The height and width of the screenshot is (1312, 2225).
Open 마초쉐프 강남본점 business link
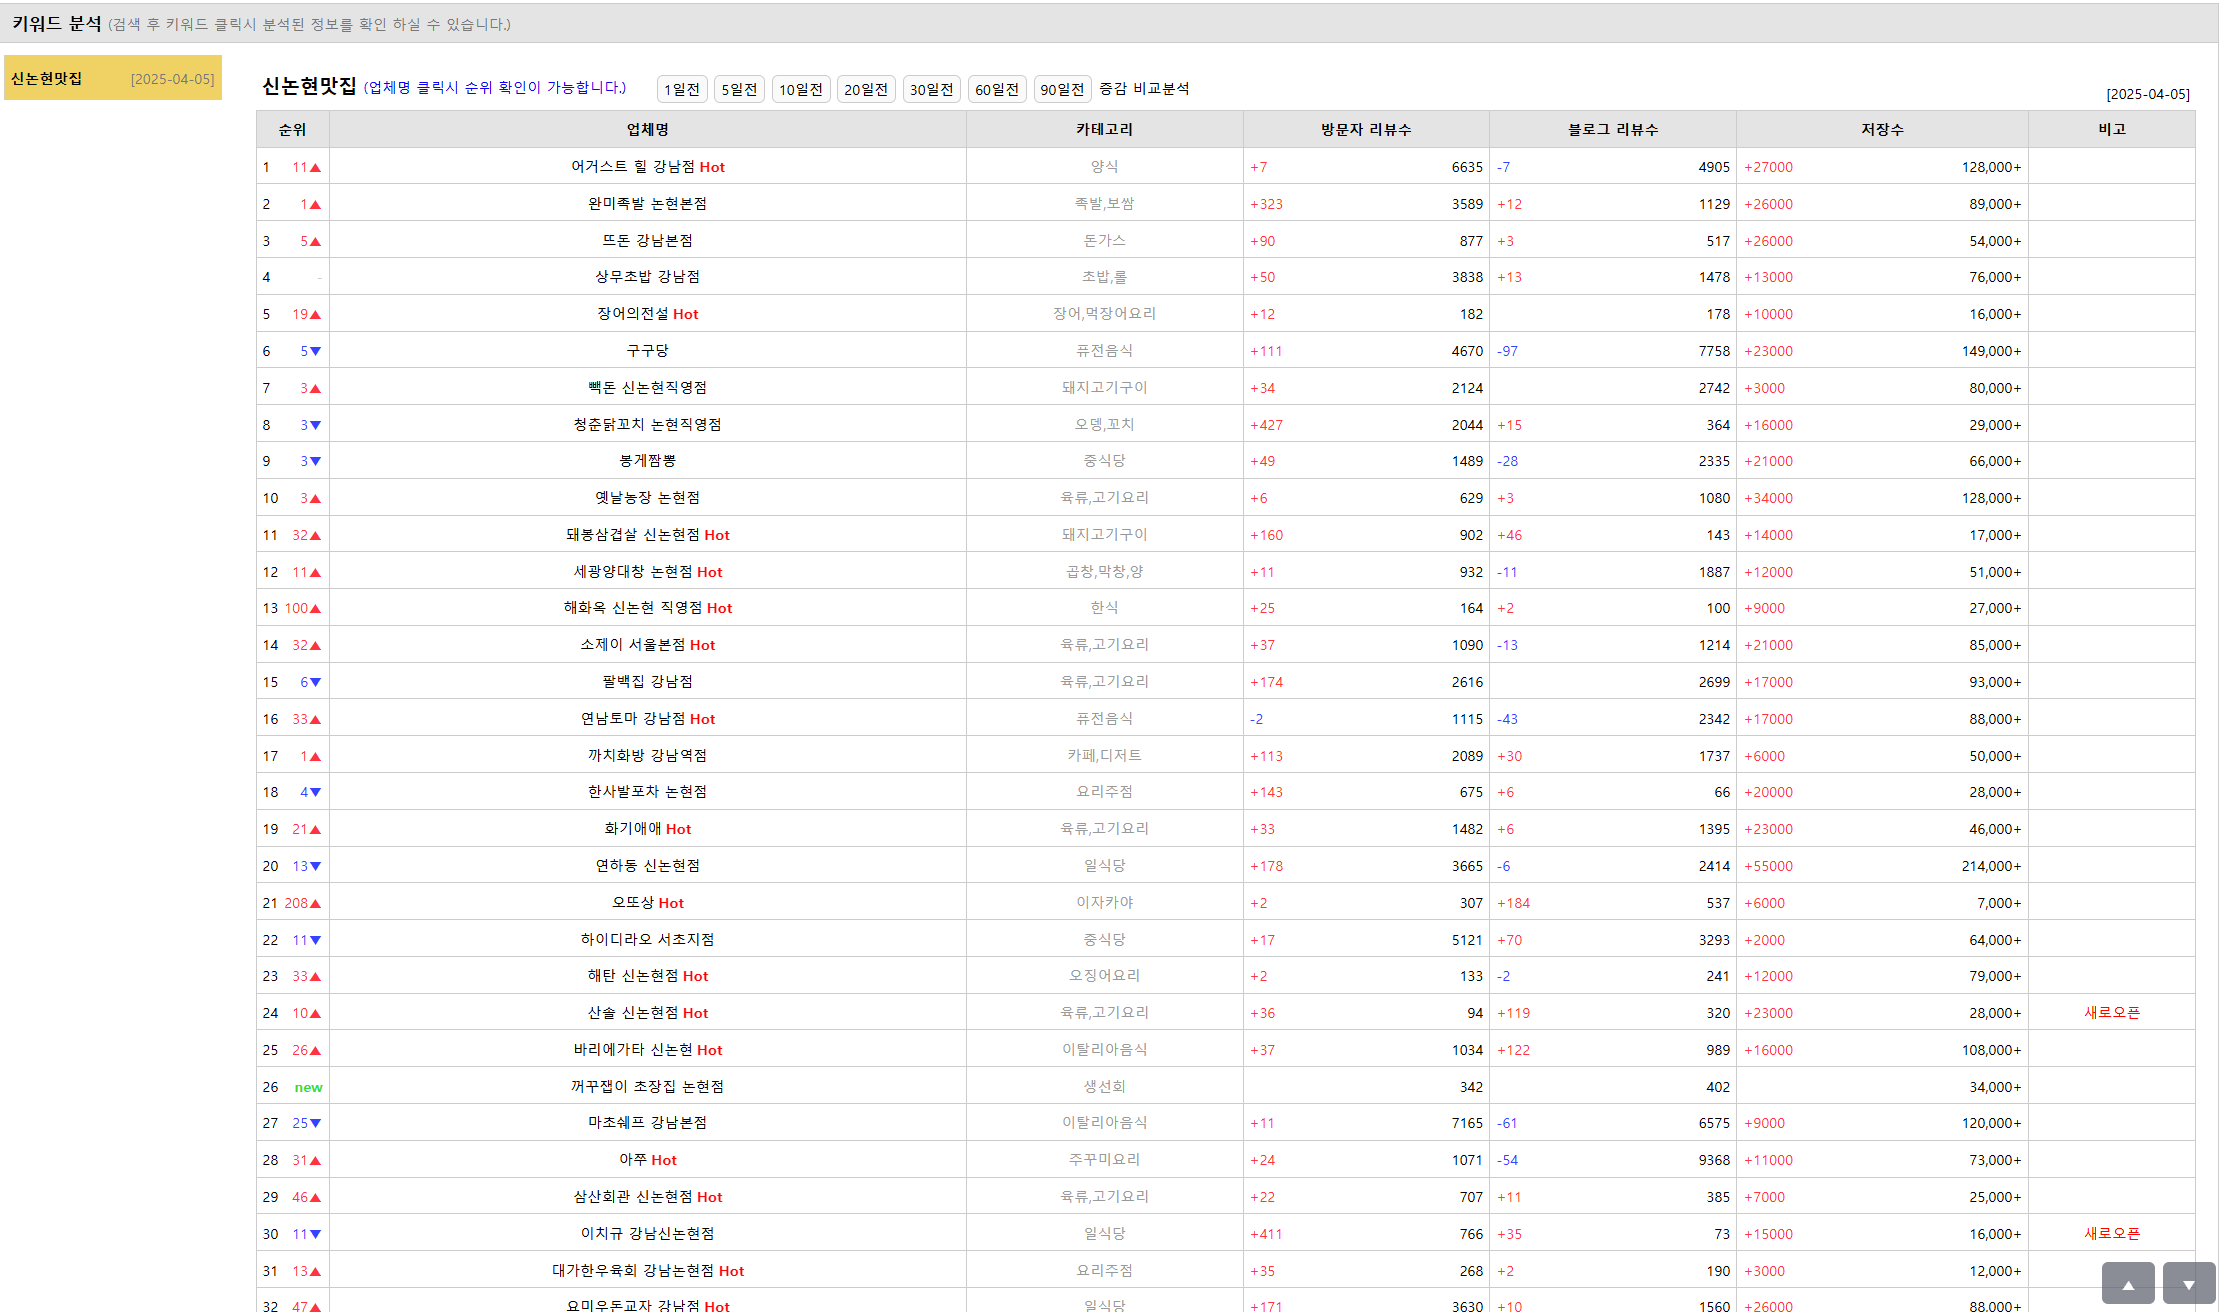coord(647,1123)
